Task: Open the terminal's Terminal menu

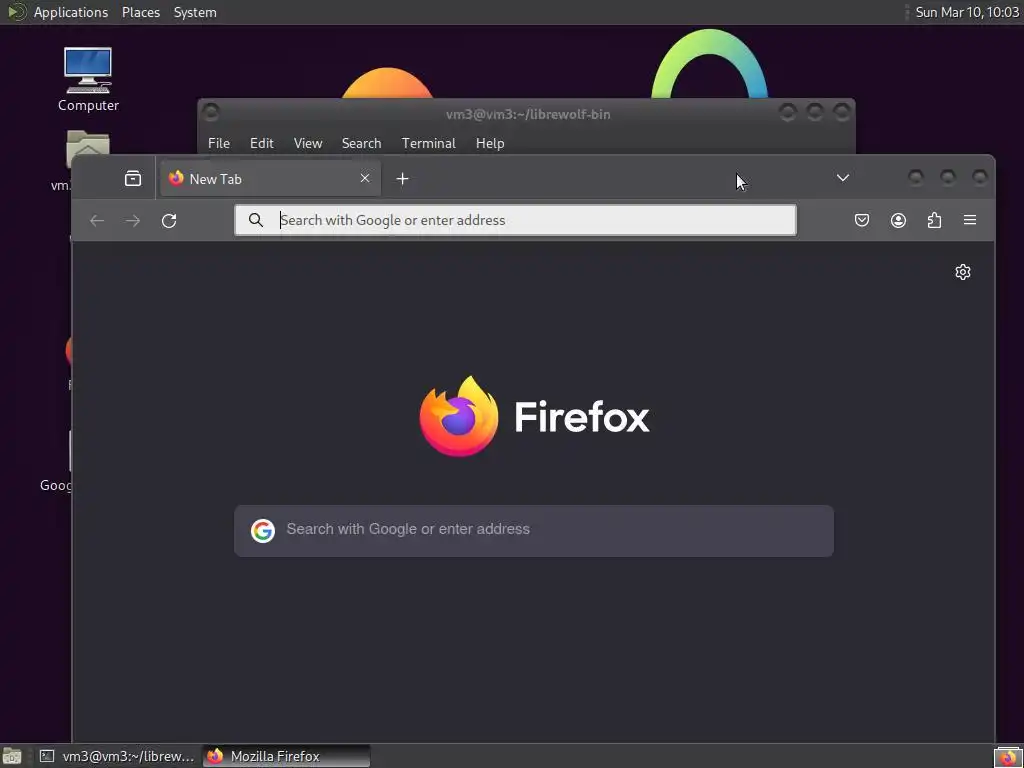Action: 428,143
